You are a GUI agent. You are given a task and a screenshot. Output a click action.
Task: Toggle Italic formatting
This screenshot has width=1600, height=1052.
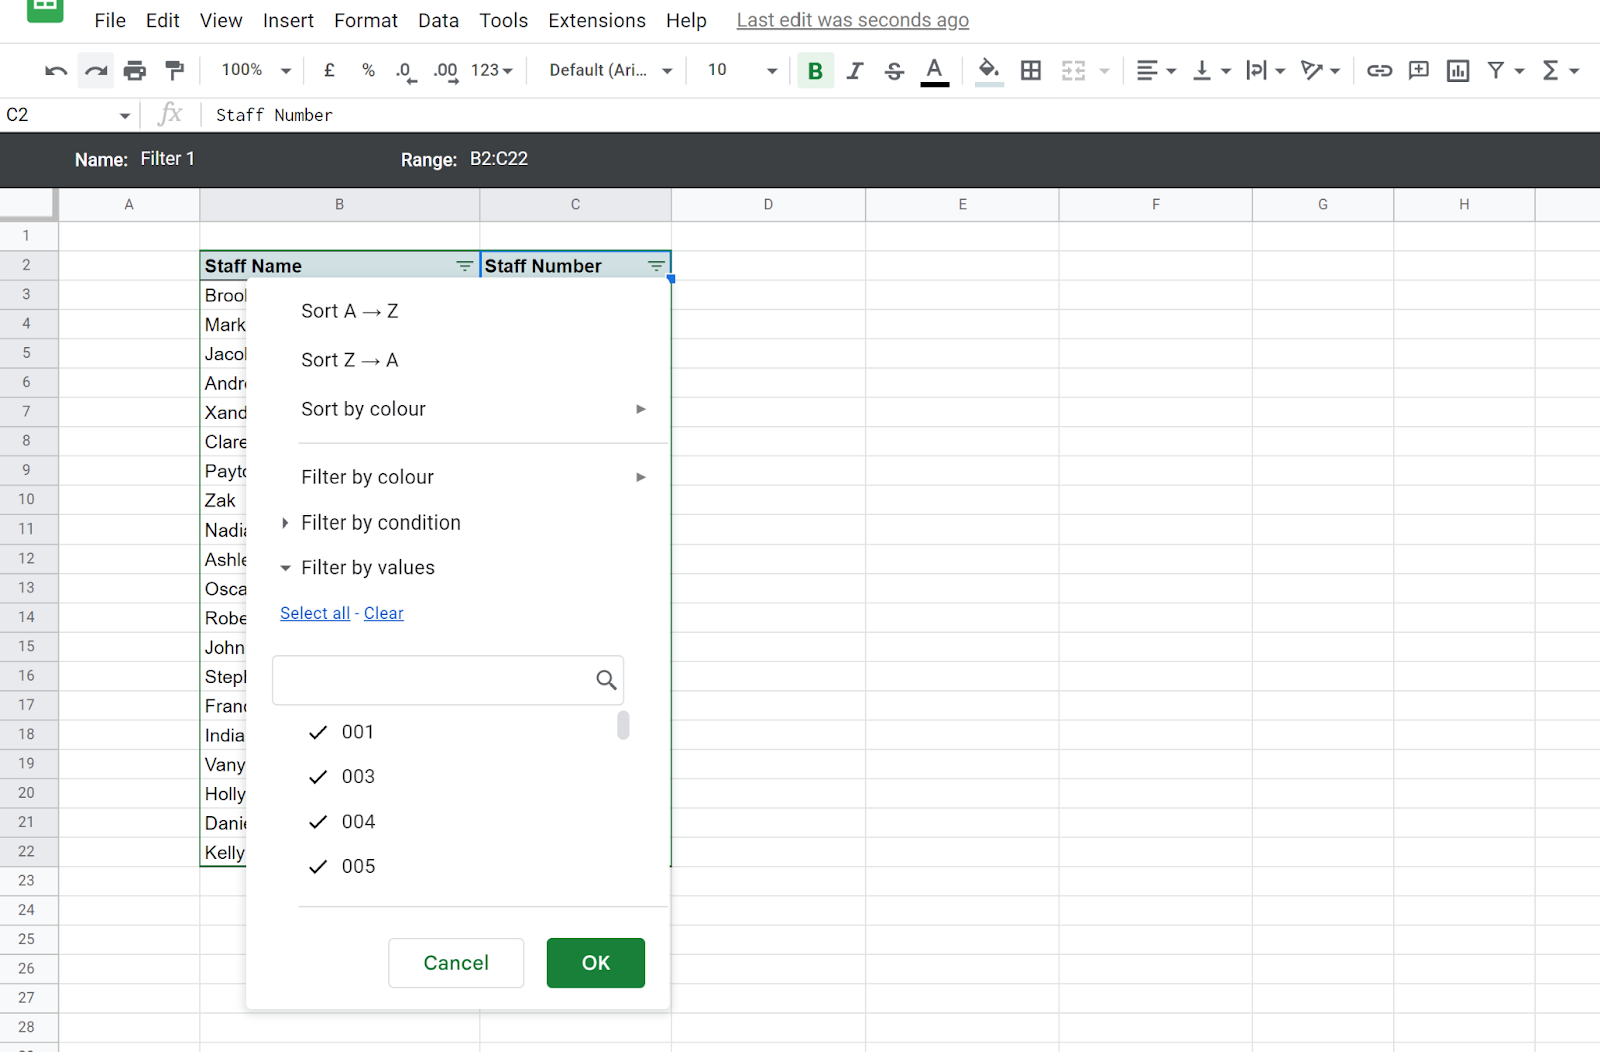[x=855, y=70]
